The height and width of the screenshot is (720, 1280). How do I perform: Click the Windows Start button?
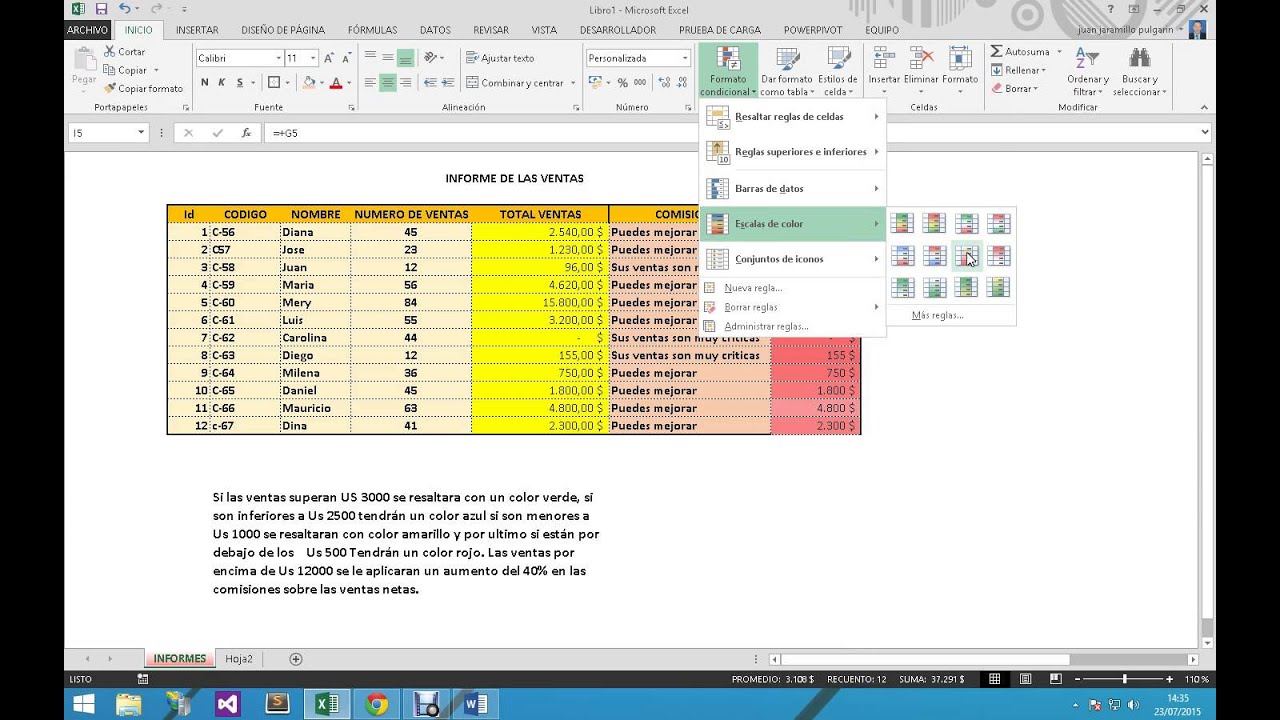(x=84, y=703)
